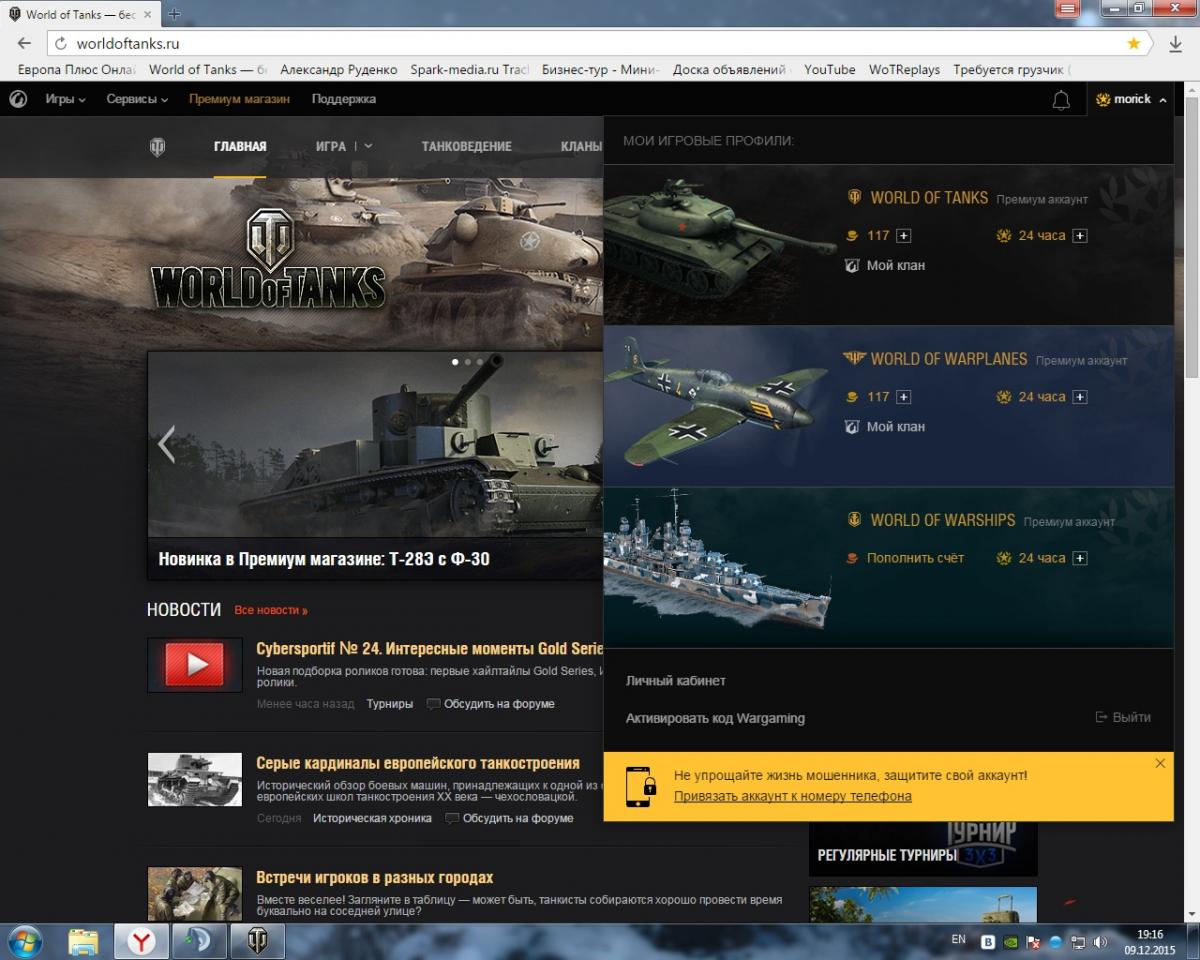Screen dimensions: 1200x960
Task: Open Cybersportif № 24 news headline
Action: tap(430, 648)
